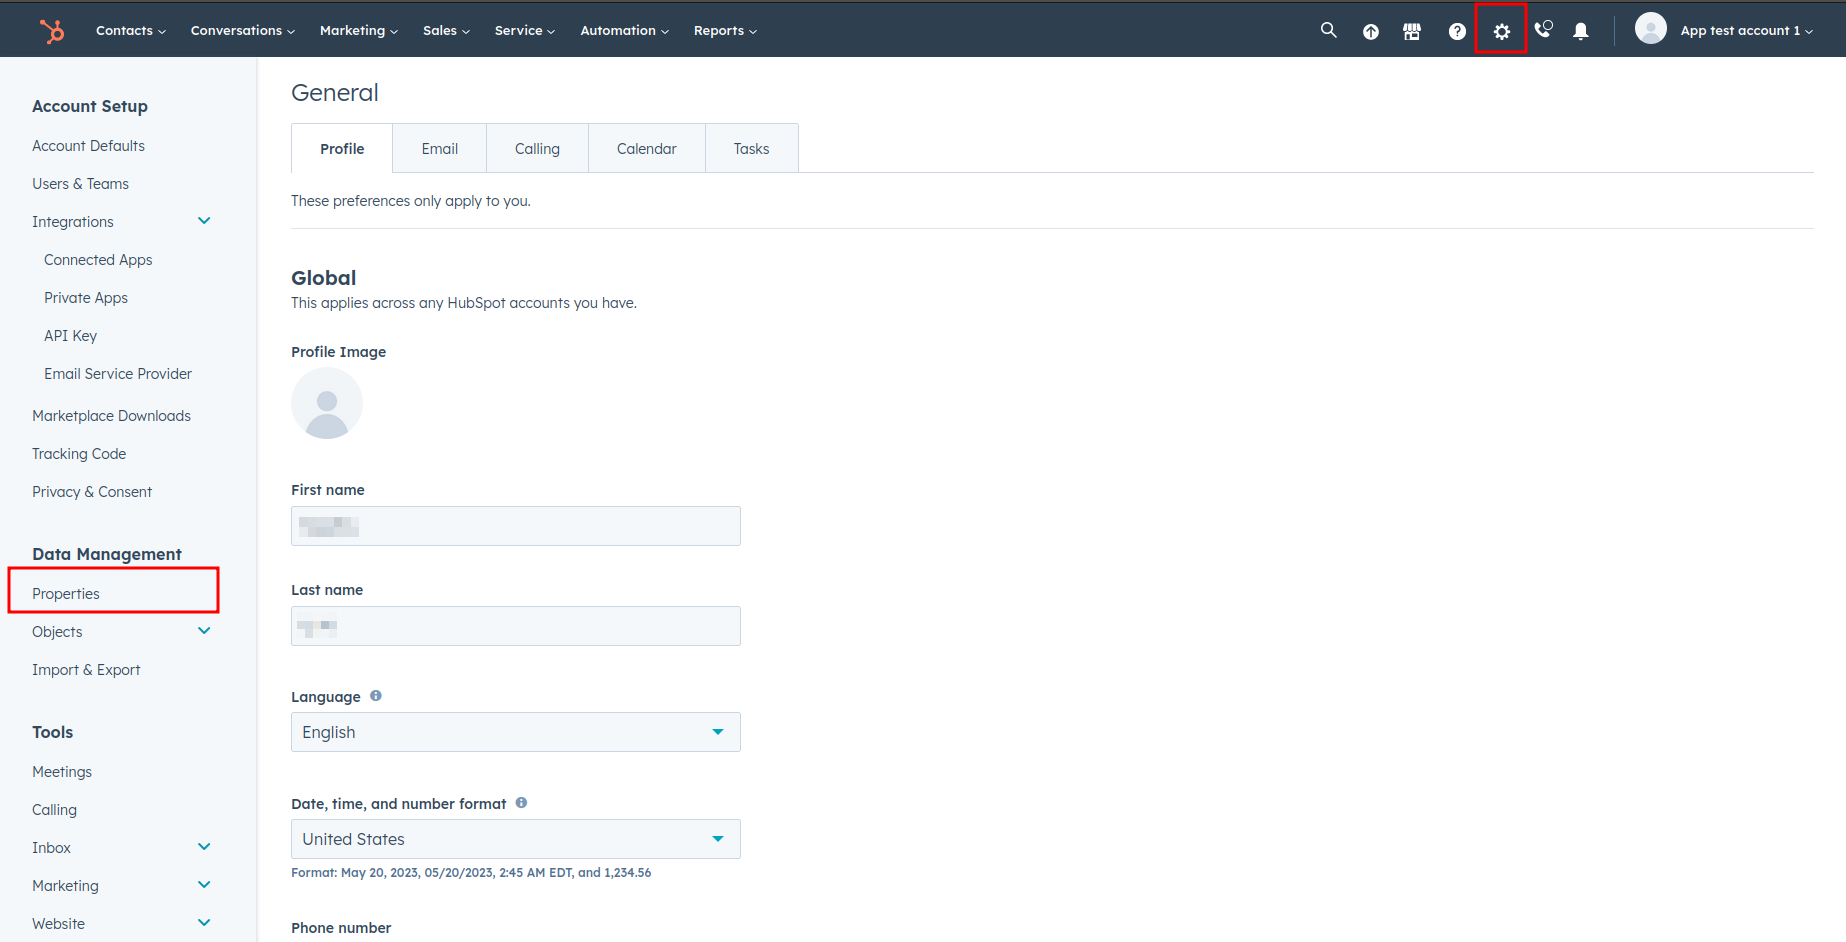Screen dimensions: 1846x942
Task: Switch to the Email tab
Action: [x=439, y=149]
